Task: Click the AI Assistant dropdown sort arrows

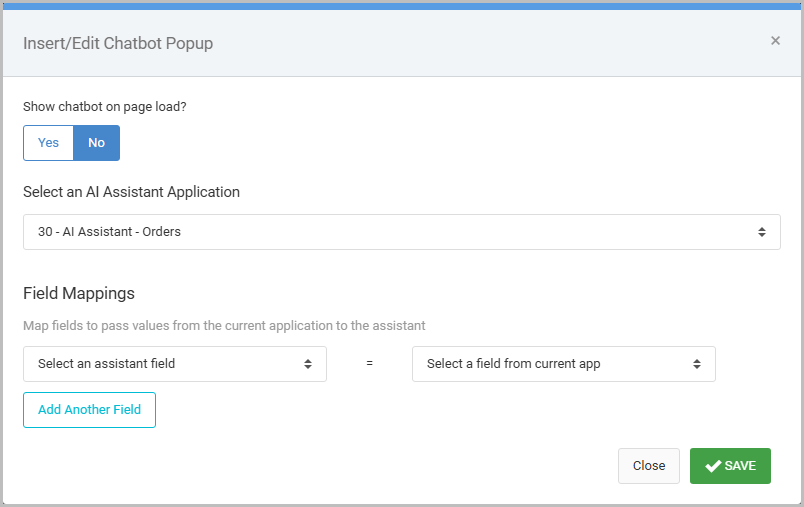Action: [762, 232]
